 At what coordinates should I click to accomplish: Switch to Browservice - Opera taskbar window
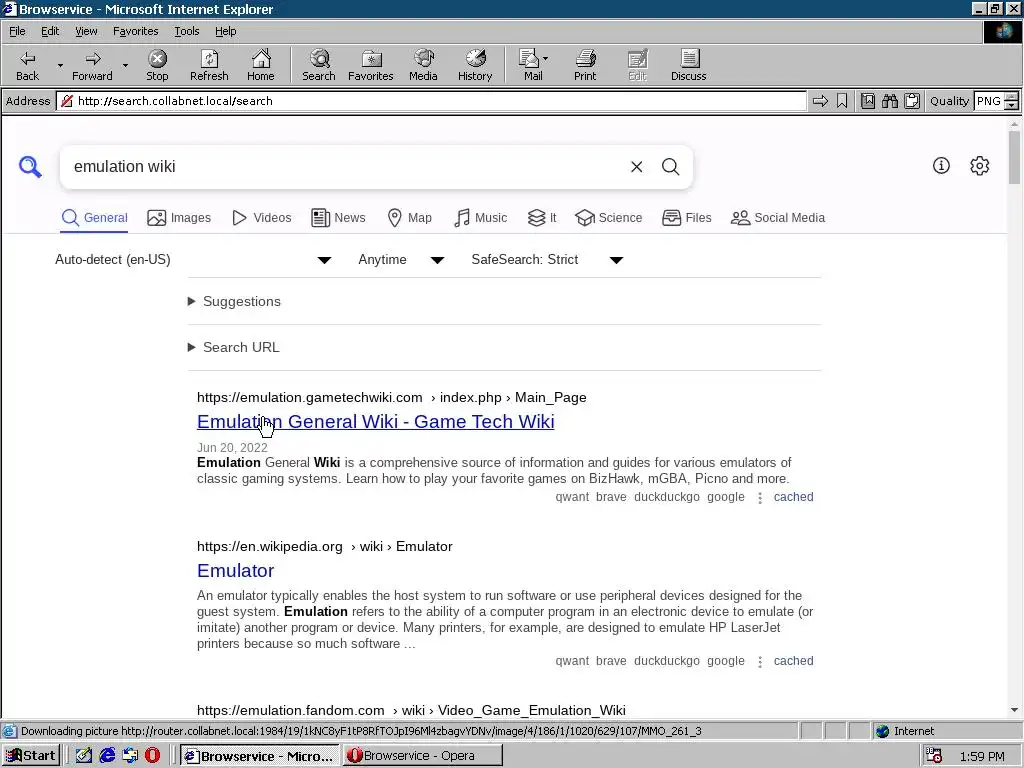[x=423, y=756]
